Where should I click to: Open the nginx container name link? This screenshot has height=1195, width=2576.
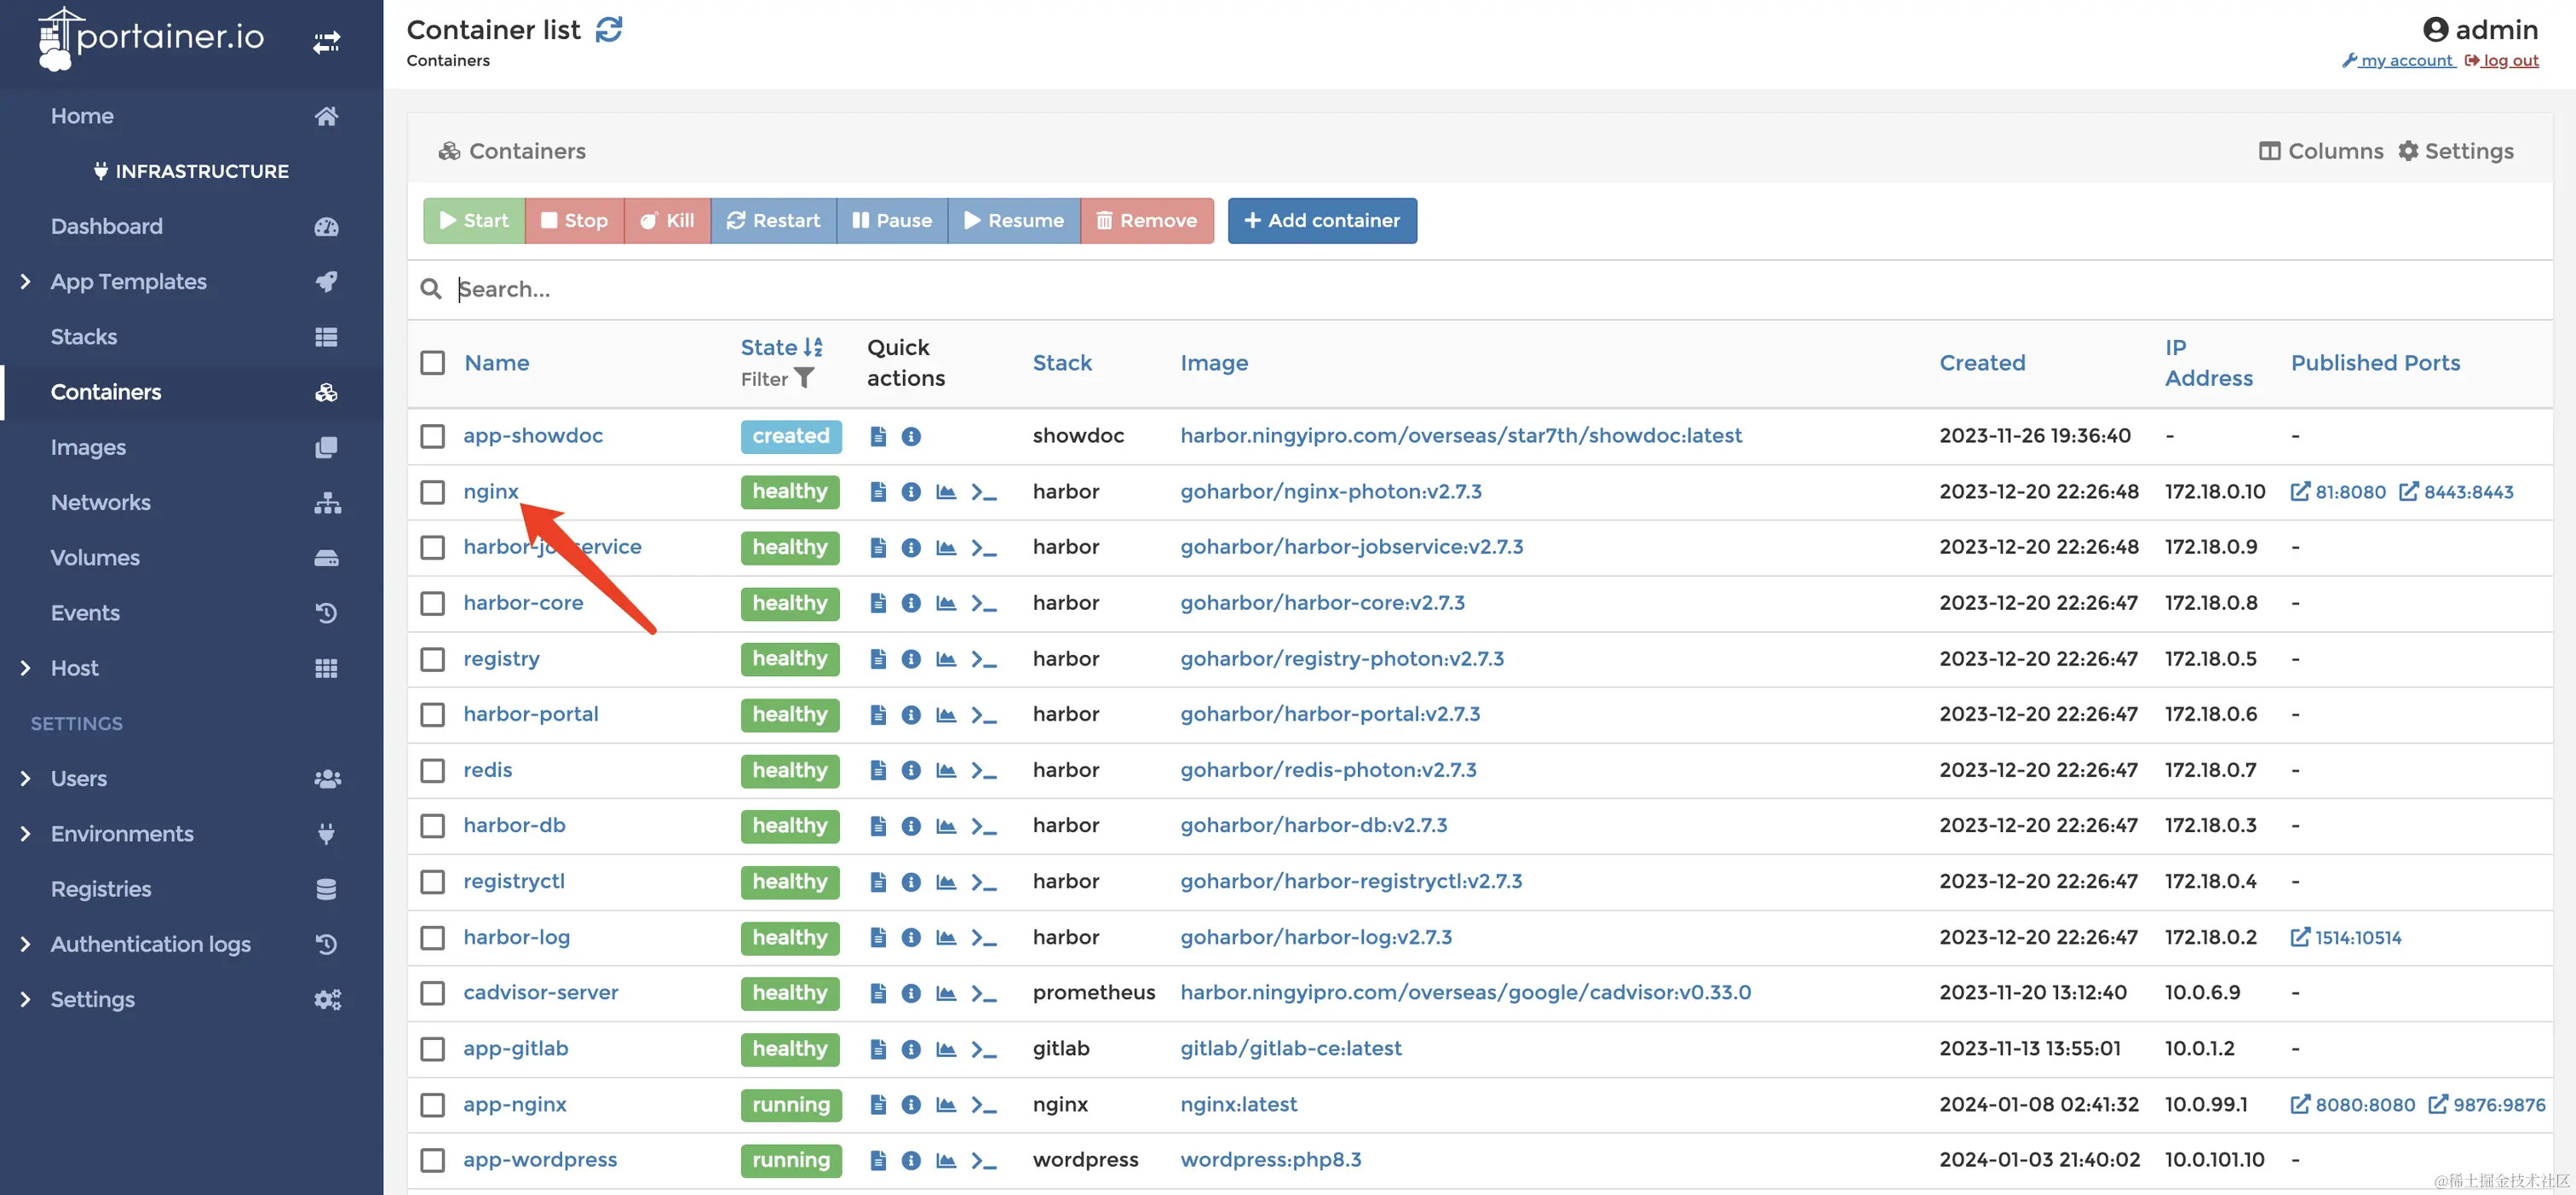tap(491, 492)
